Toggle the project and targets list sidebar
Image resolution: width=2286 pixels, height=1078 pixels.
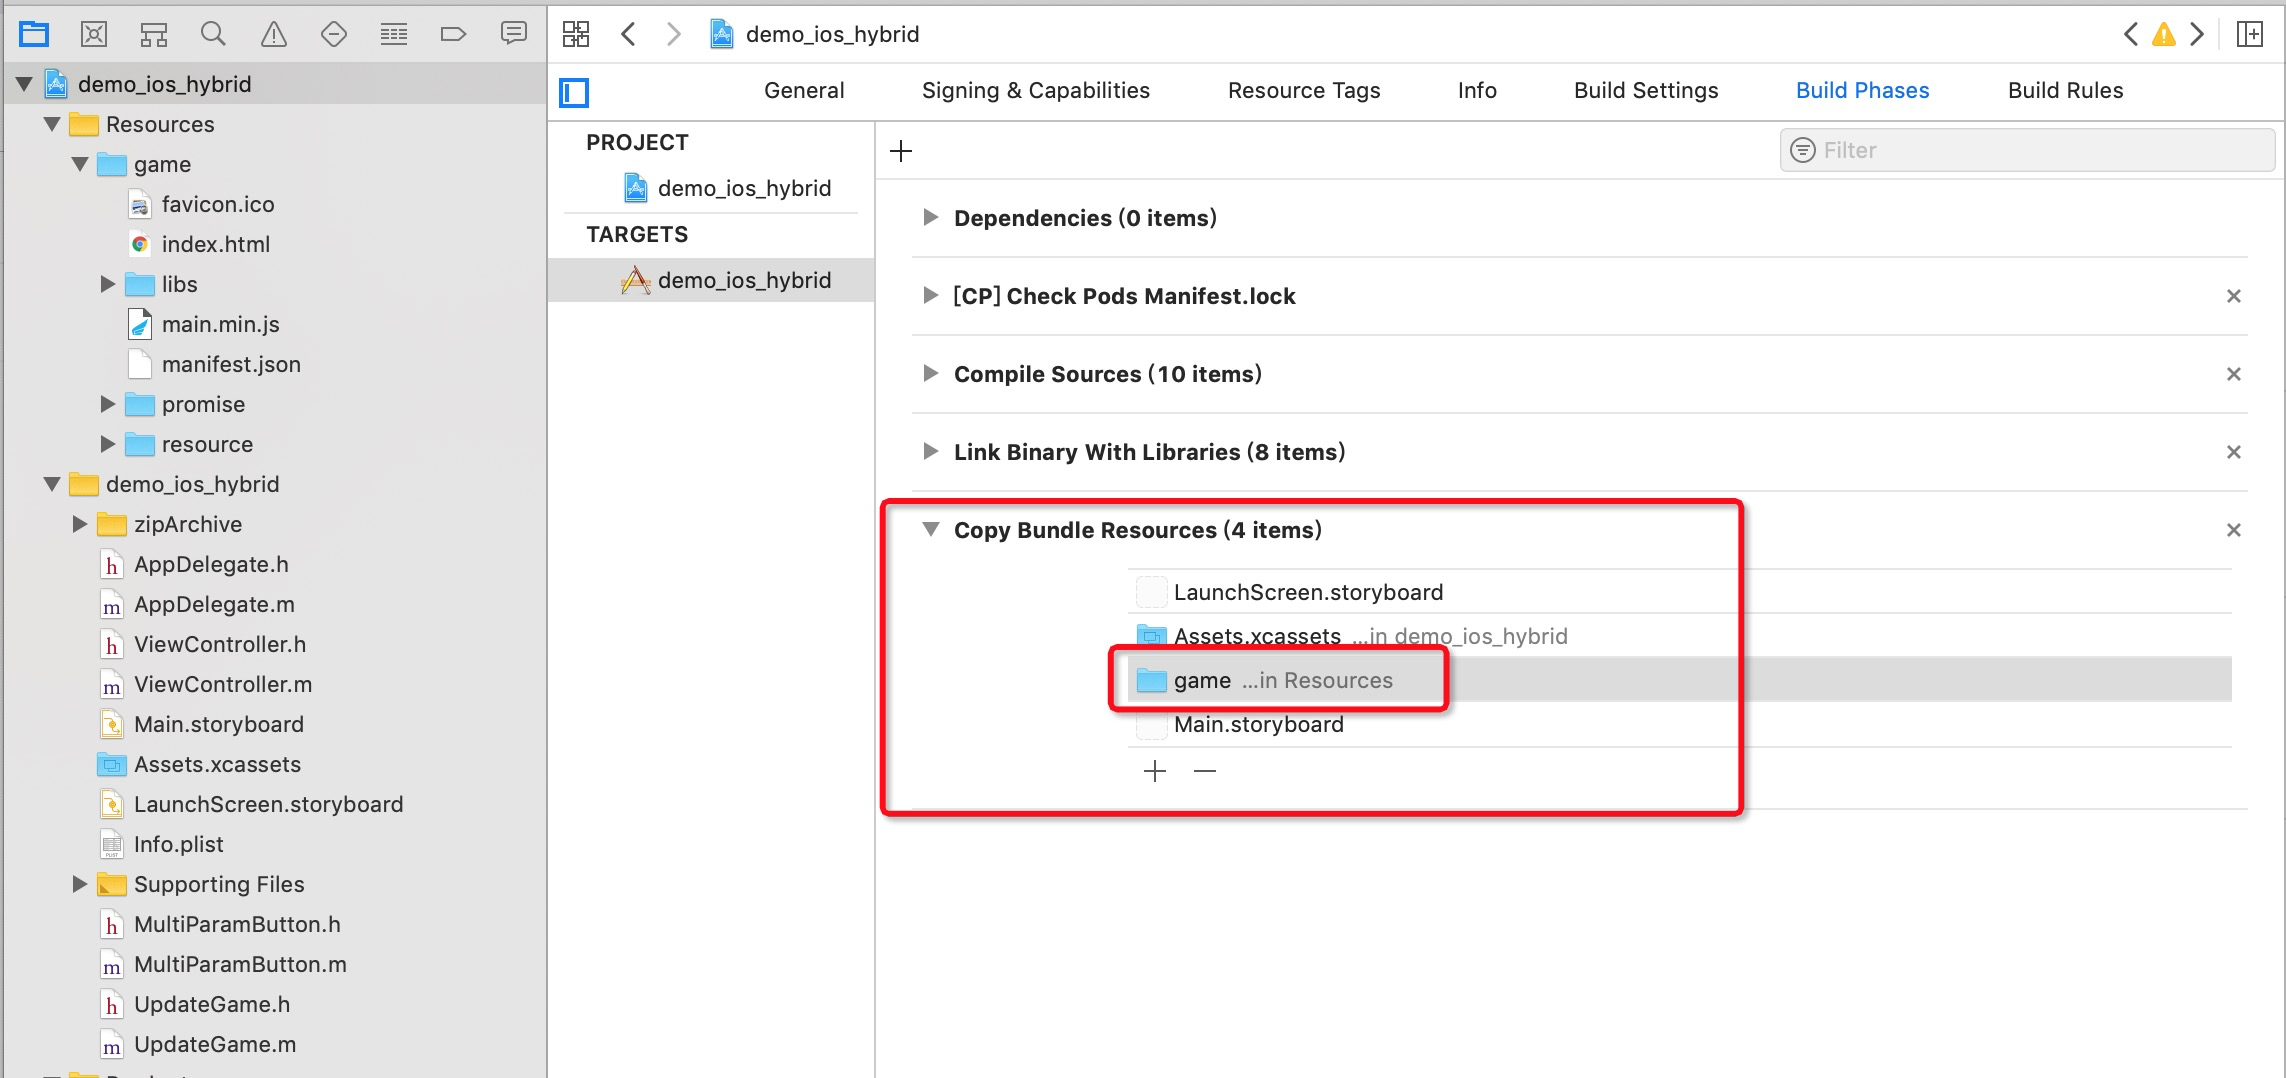(574, 92)
